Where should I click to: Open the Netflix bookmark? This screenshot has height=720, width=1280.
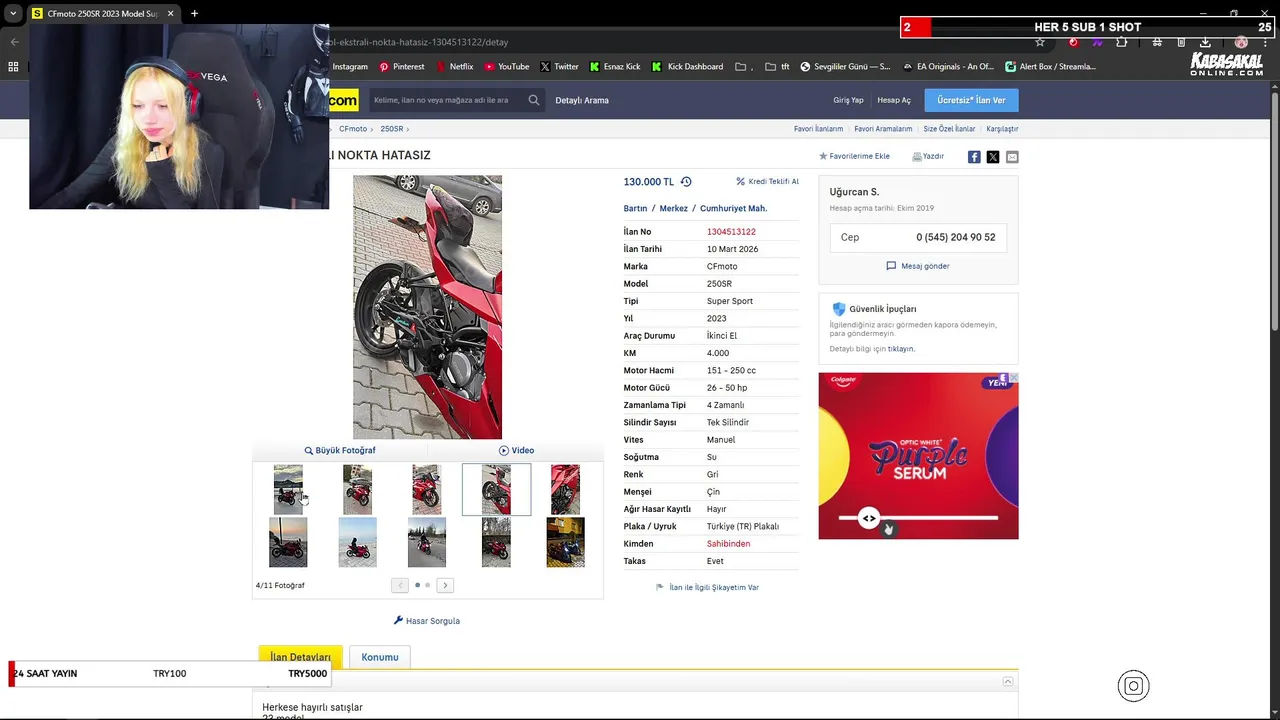coord(453,67)
